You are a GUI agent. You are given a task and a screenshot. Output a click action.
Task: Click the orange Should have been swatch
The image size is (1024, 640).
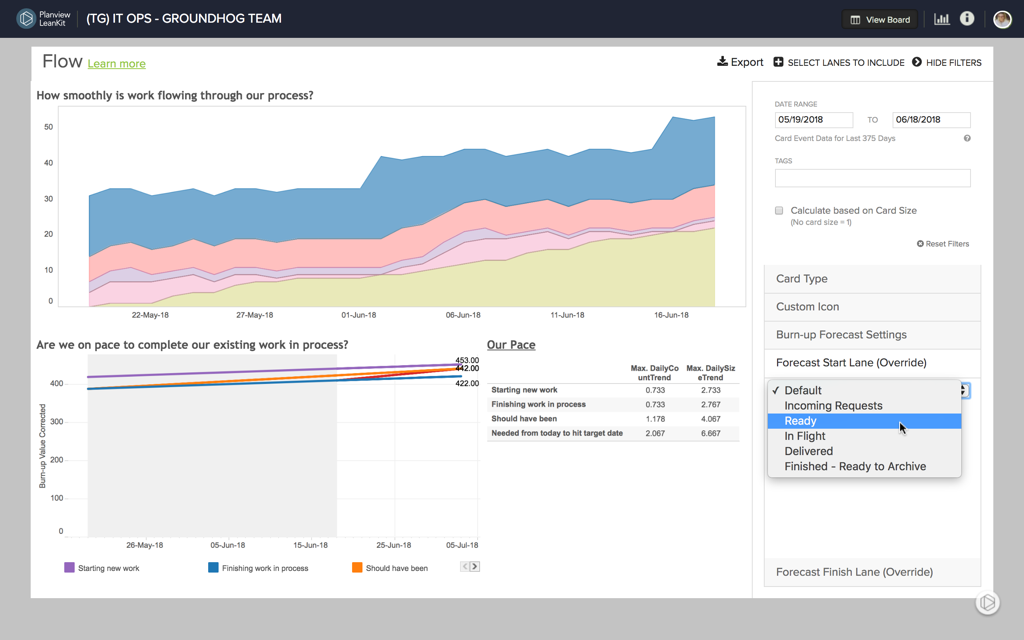click(357, 568)
